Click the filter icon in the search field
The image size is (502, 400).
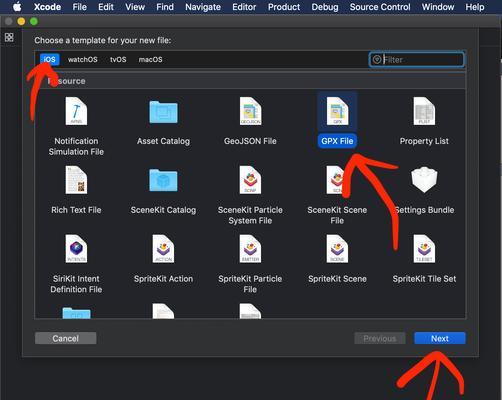tap(377, 60)
